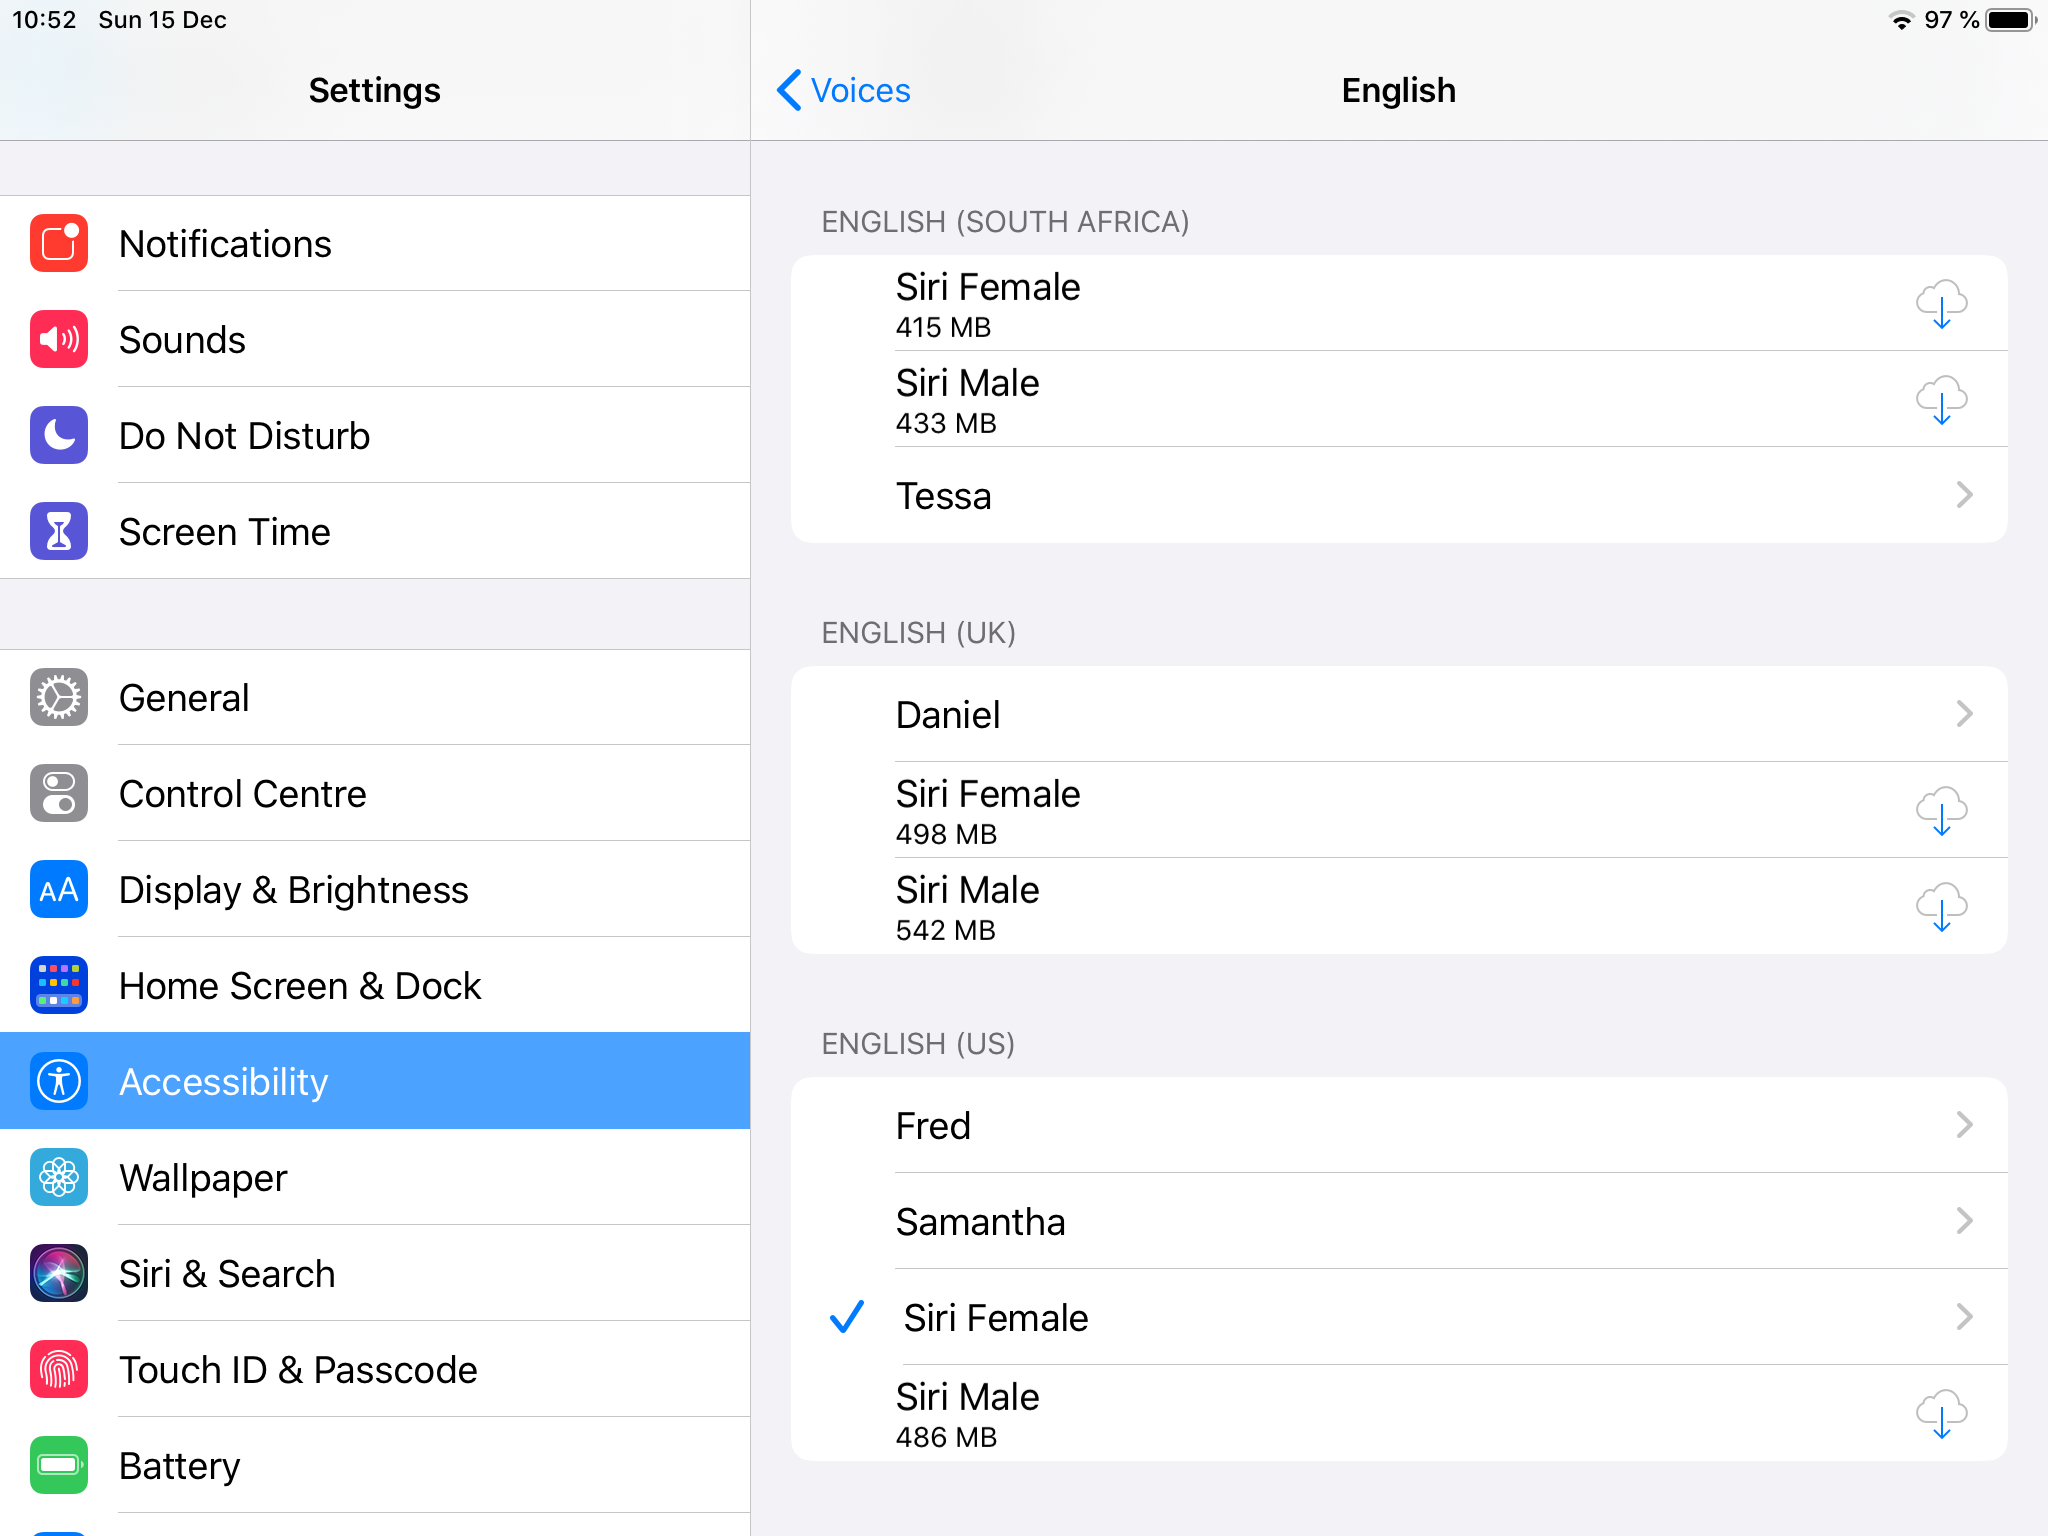2048x1536 pixels.
Task: Download South Africa Siri Male voice
Action: (x=1941, y=399)
